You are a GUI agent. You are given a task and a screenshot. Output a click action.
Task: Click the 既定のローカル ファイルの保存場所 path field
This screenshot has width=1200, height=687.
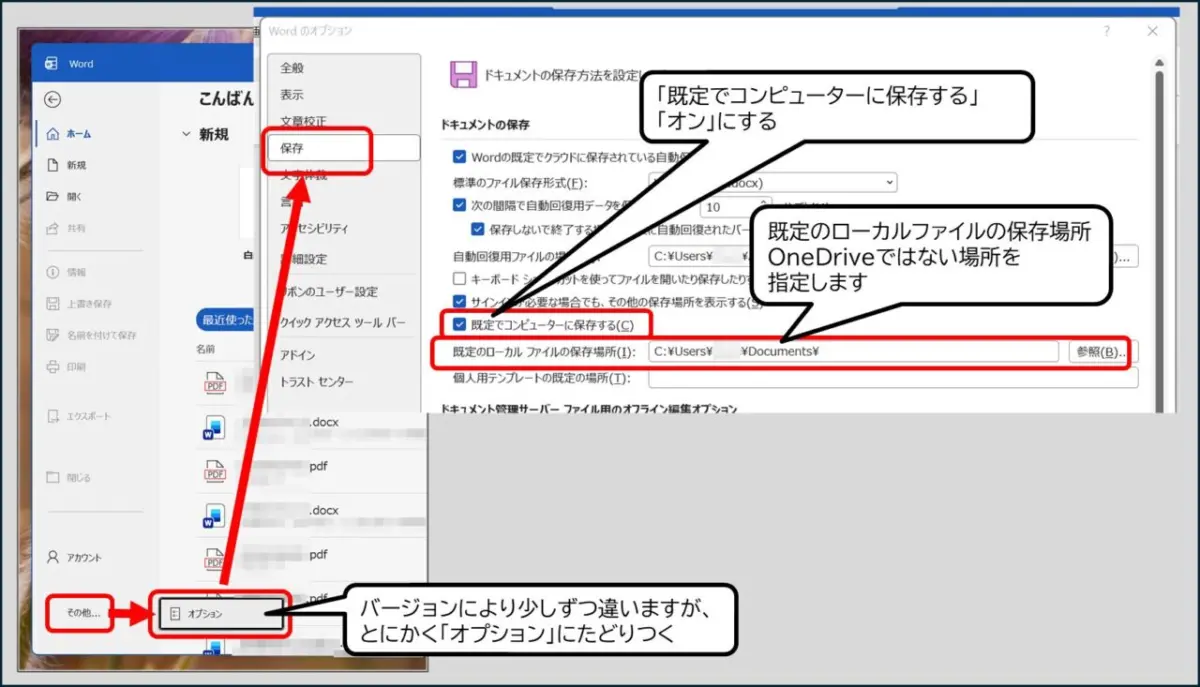(853, 352)
